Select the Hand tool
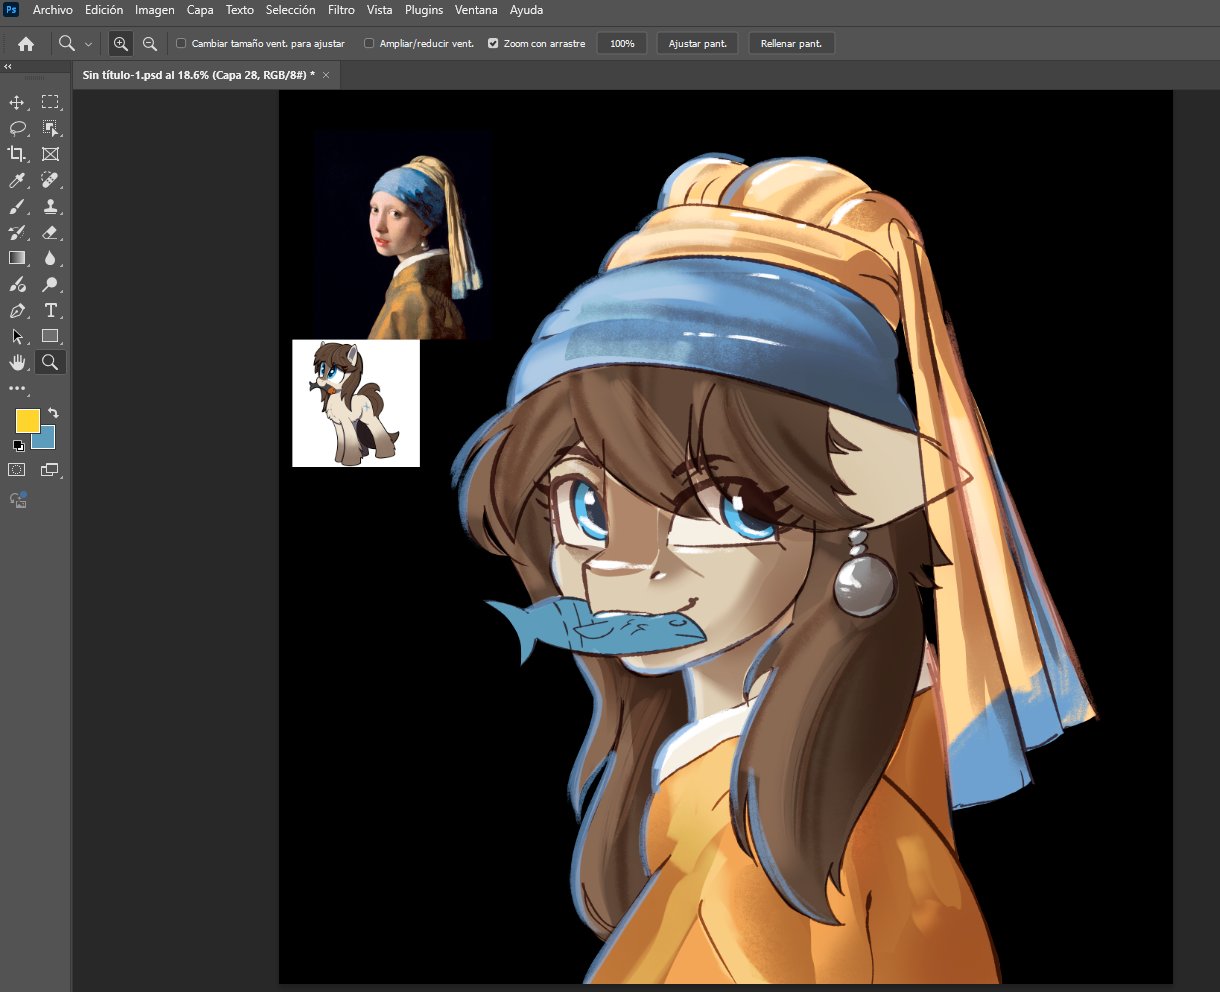The width and height of the screenshot is (1220, 992). (17, 362)
